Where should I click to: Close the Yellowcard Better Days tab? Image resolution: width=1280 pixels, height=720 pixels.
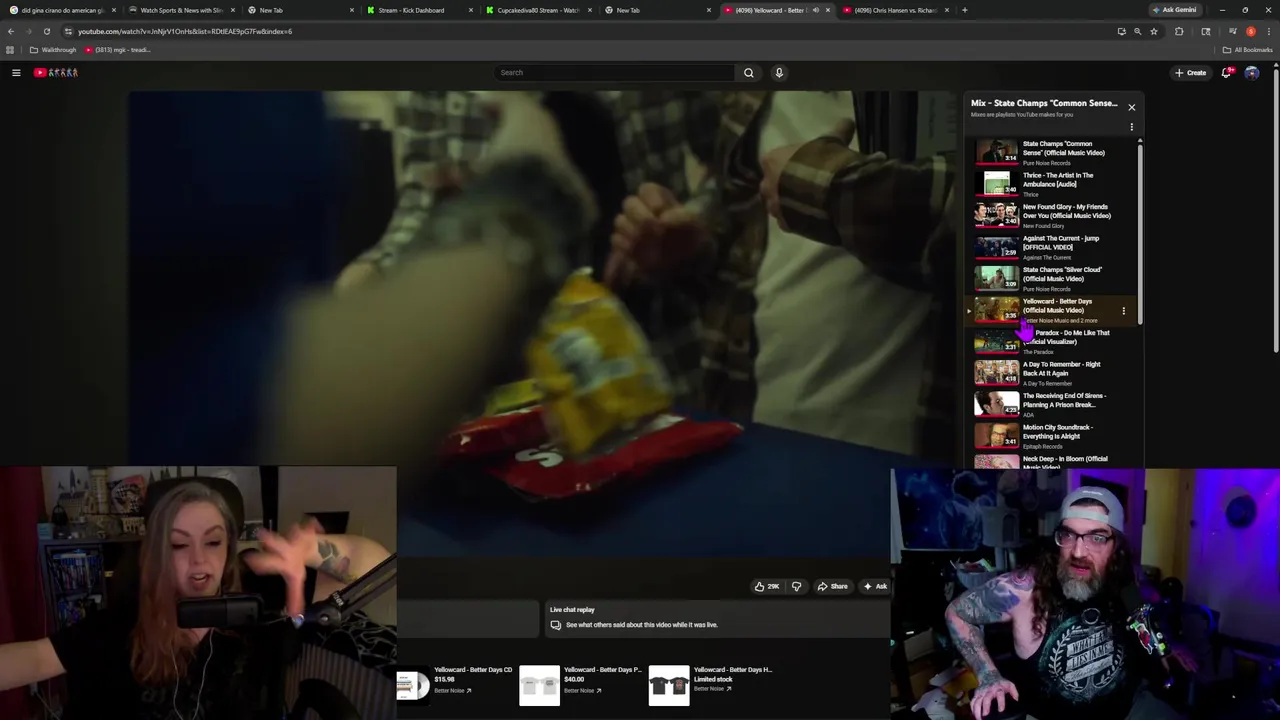827,10
